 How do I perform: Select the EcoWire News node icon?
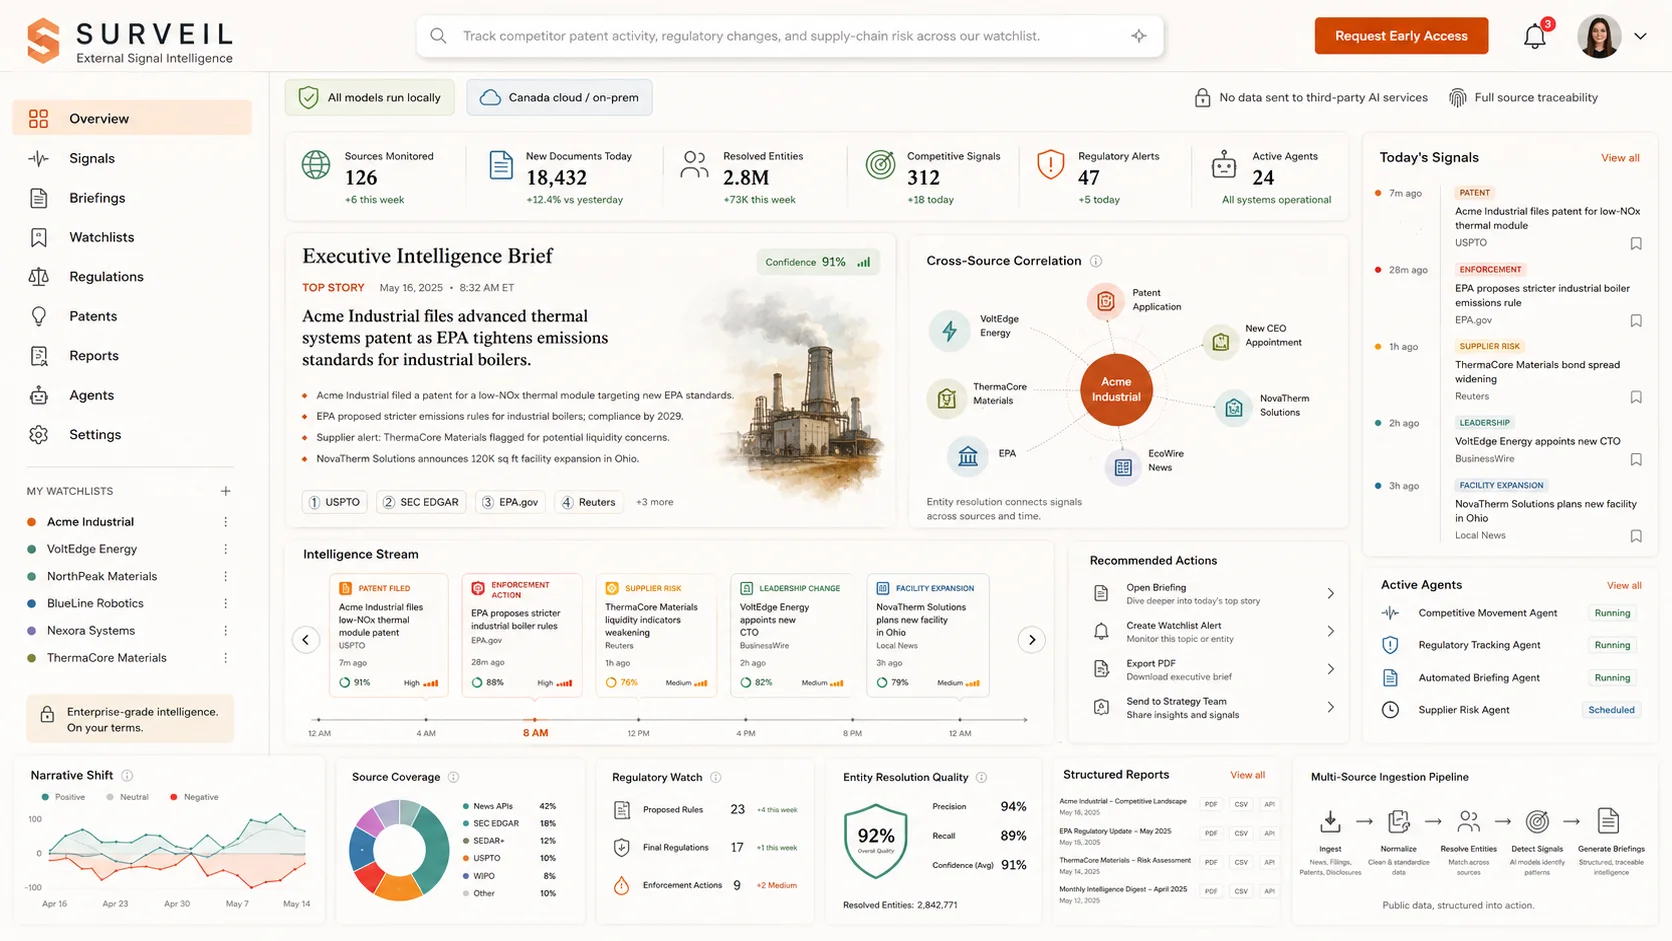1123,467
